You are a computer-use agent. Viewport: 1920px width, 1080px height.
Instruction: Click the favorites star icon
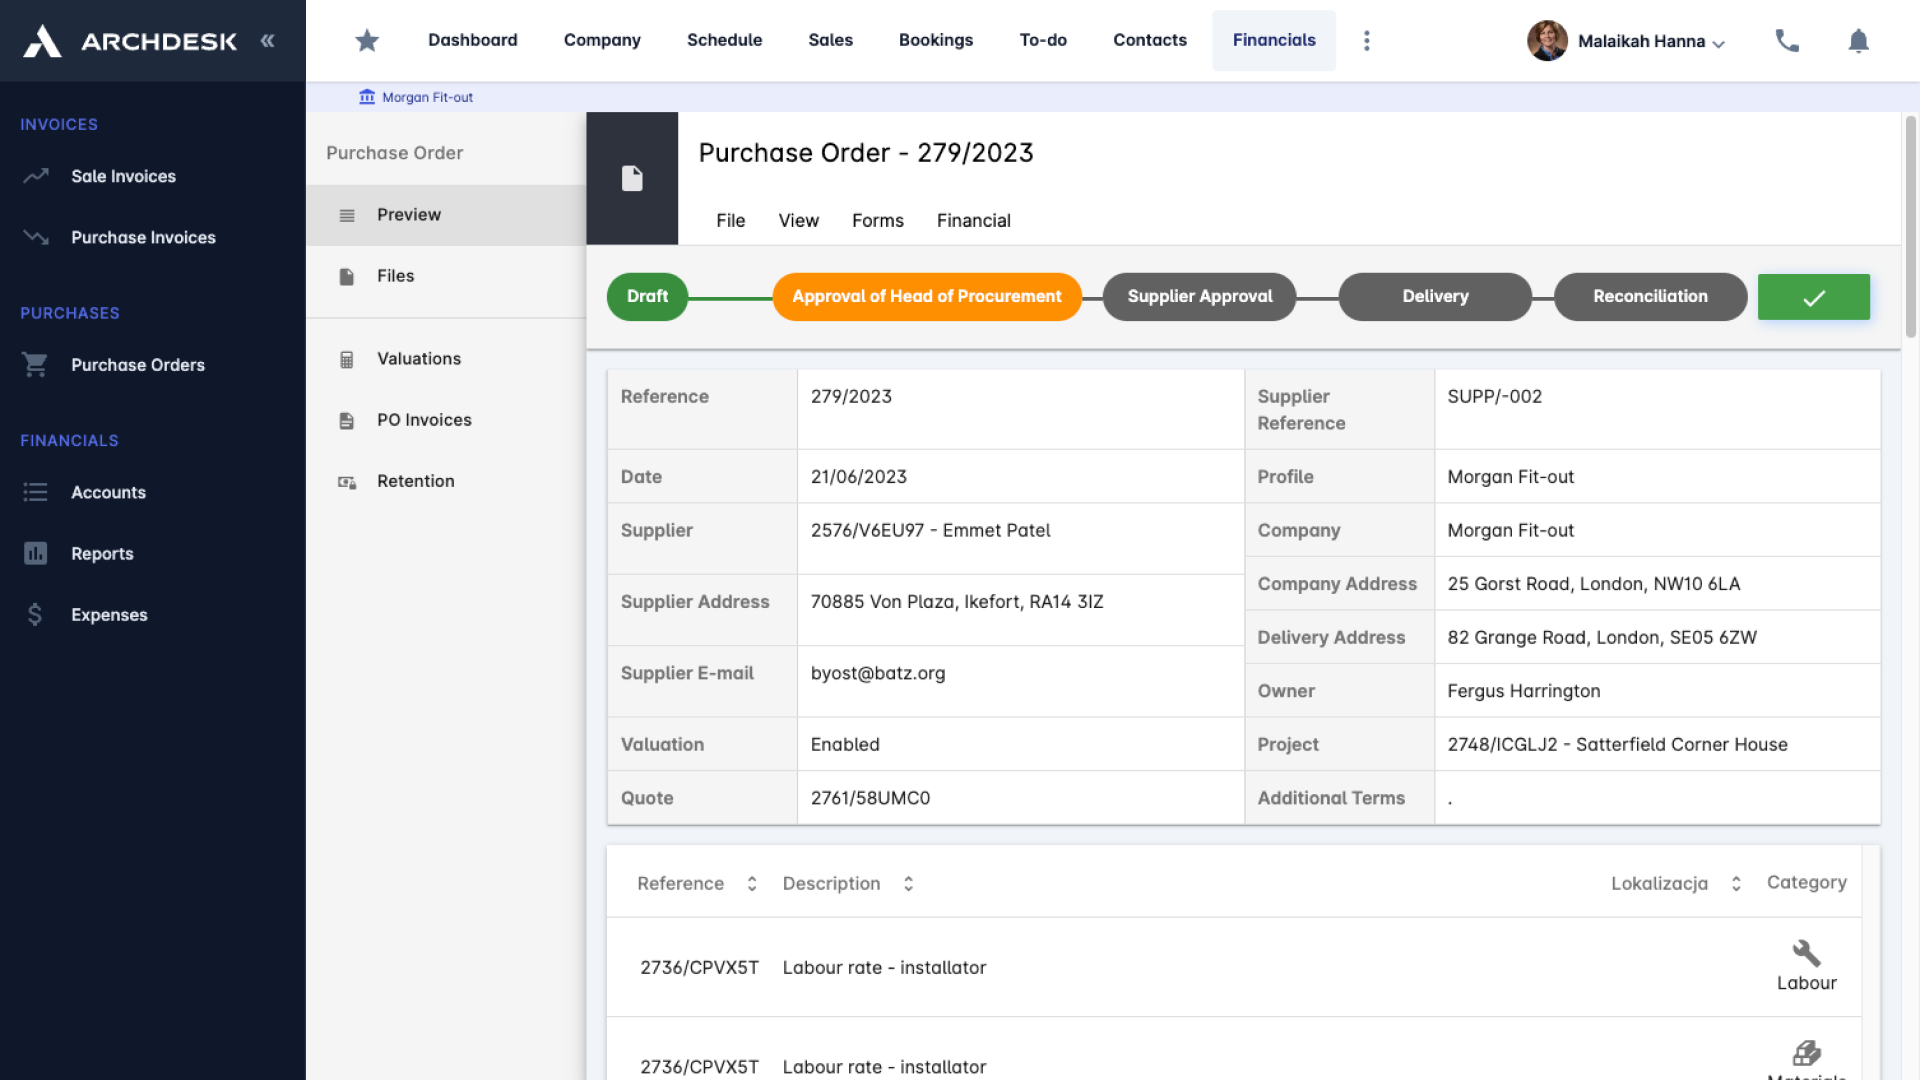[x=367, y=40]
